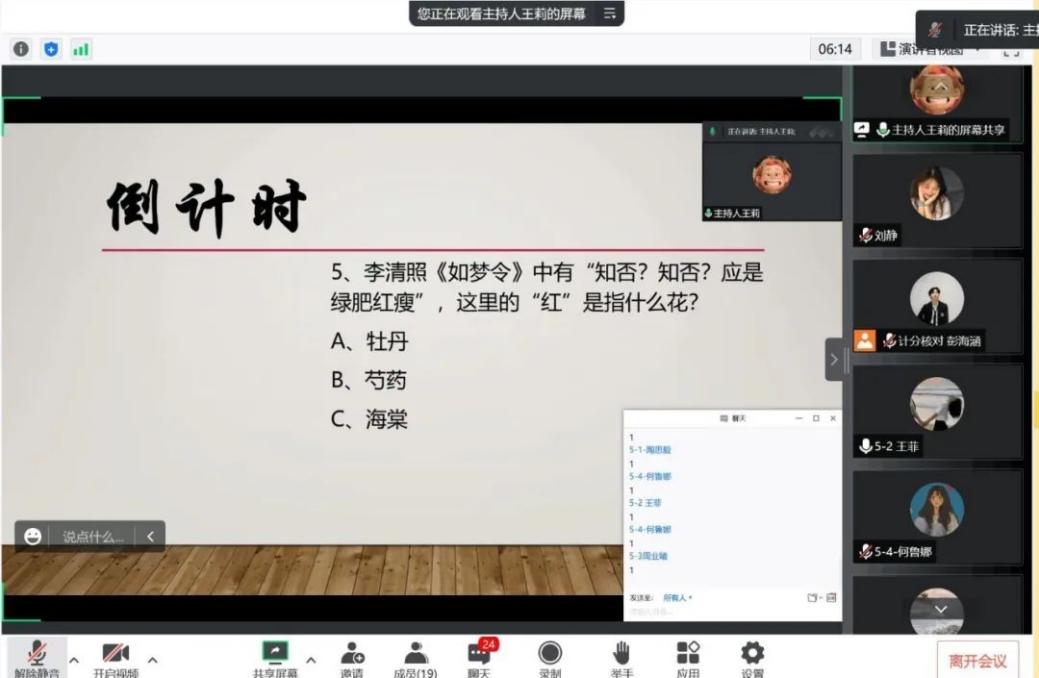Start 录制 (recording) of the meeting
This screenshot has width=1039, height=678.
tap(550, 657)
